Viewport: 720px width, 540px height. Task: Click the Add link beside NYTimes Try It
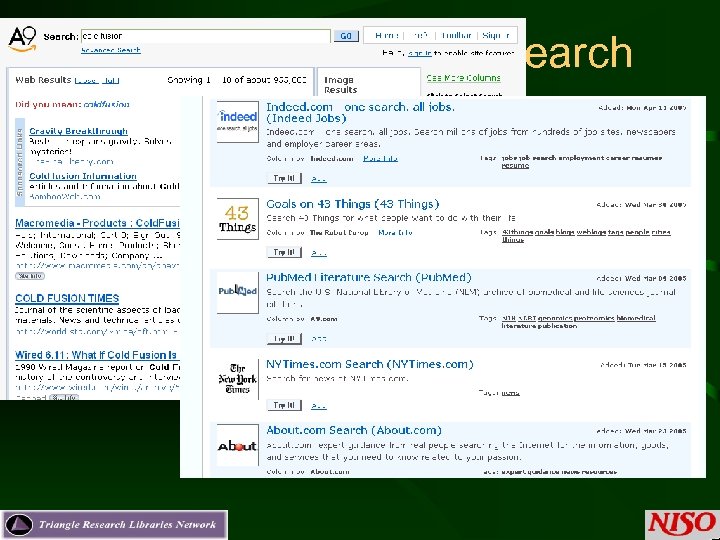pyautogui.click(x=319, y=406)
